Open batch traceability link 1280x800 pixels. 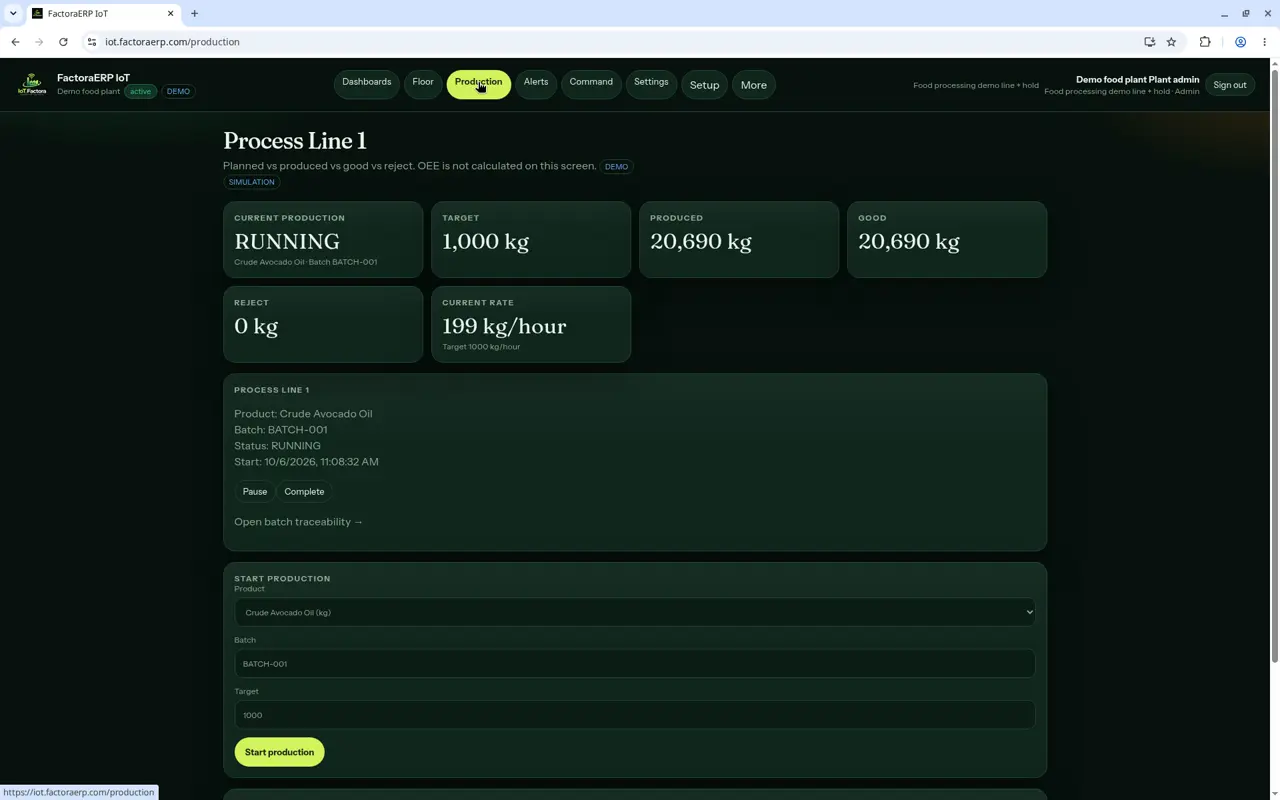[x=298, y=522]
